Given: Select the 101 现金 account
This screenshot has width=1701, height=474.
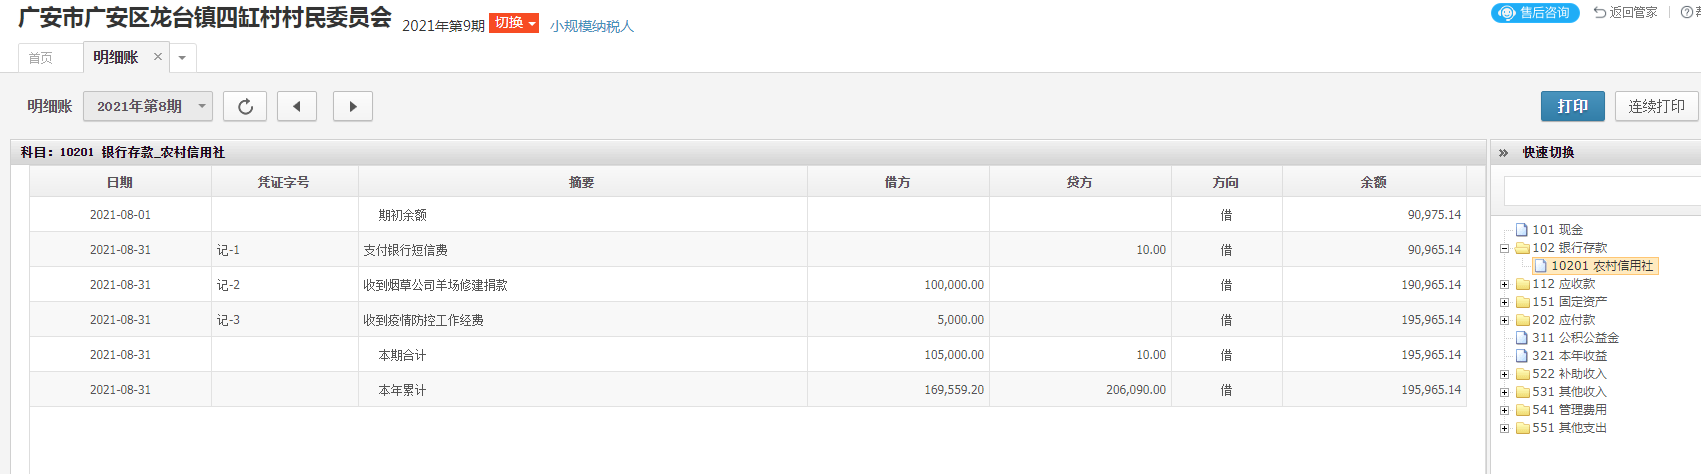Looking at the screenshot, I should pyautogui.click(x=1556, y=230).
